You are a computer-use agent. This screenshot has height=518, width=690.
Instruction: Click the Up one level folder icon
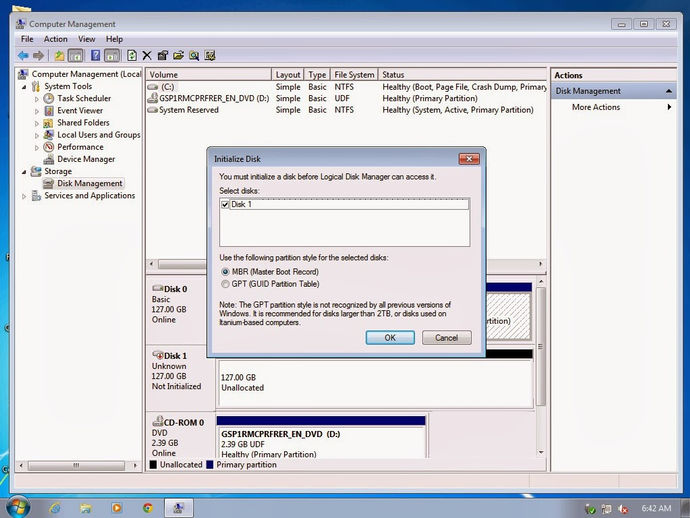pyautogui.click(x=59, y=55)
